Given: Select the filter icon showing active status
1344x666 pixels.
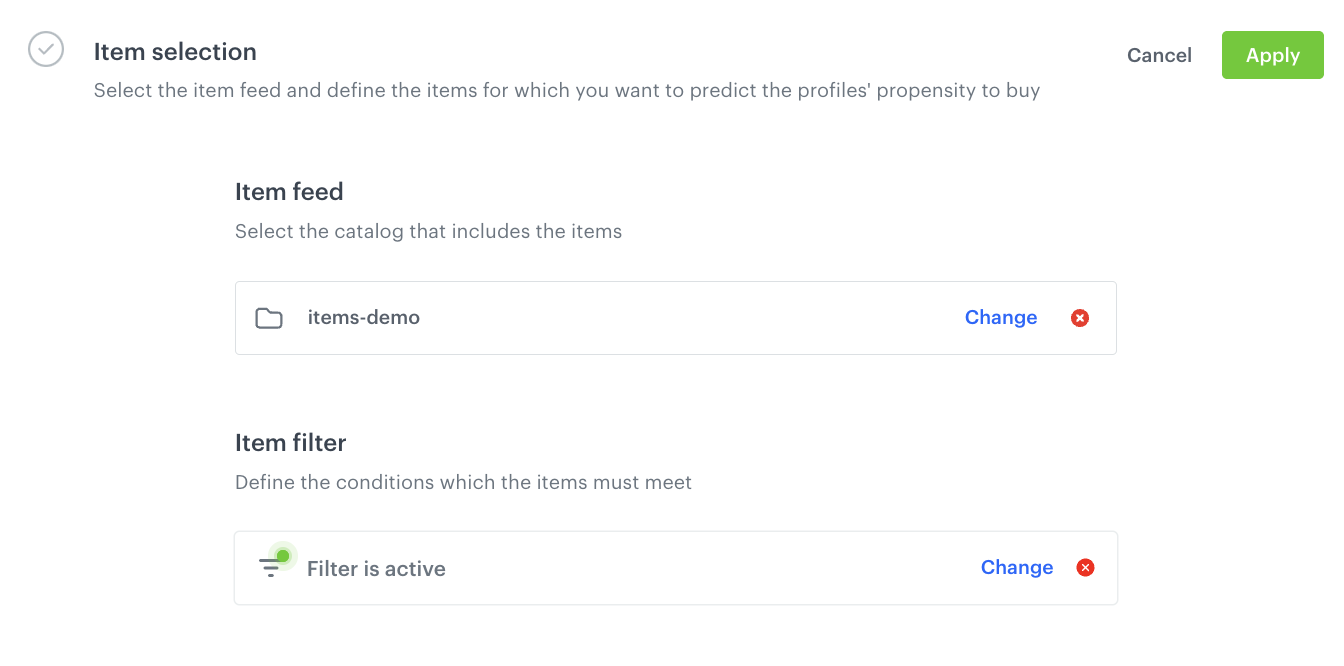Looking at the screenshot, I should (272, 566).
